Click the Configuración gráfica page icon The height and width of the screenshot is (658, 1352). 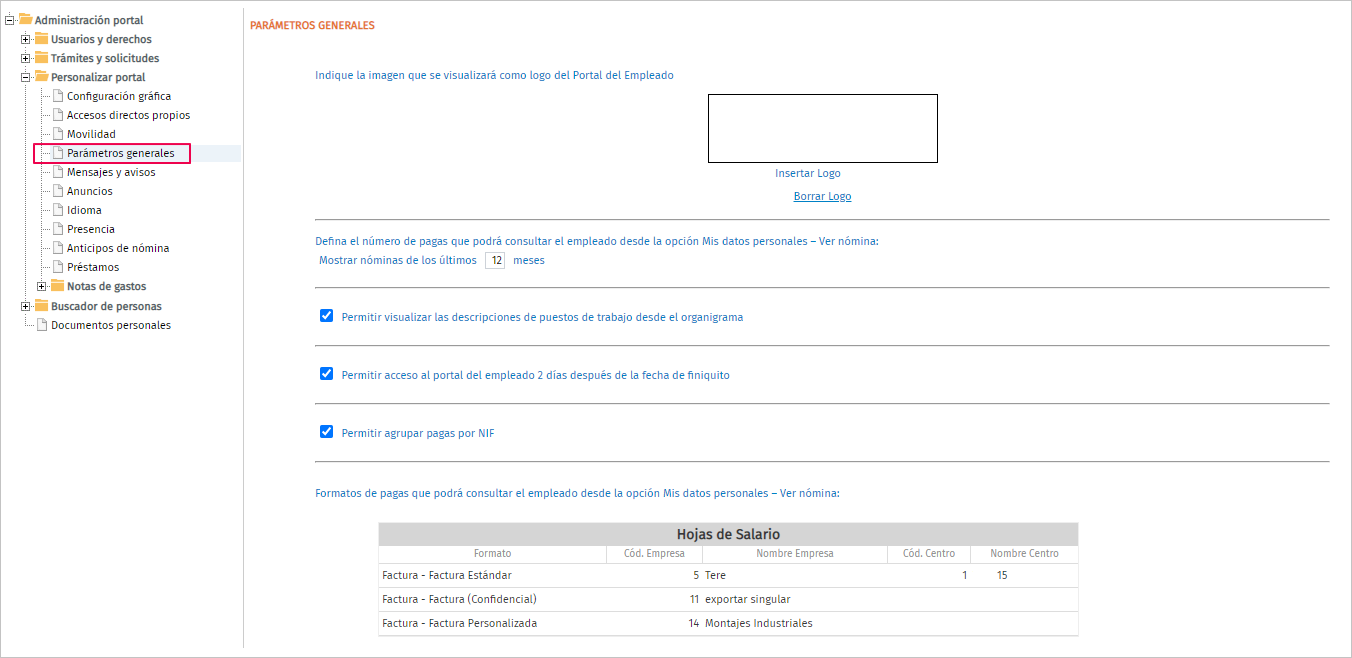(57, 96)
